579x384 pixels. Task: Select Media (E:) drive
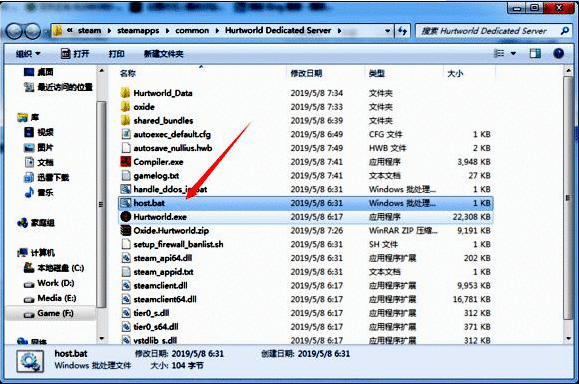[50, 298]
